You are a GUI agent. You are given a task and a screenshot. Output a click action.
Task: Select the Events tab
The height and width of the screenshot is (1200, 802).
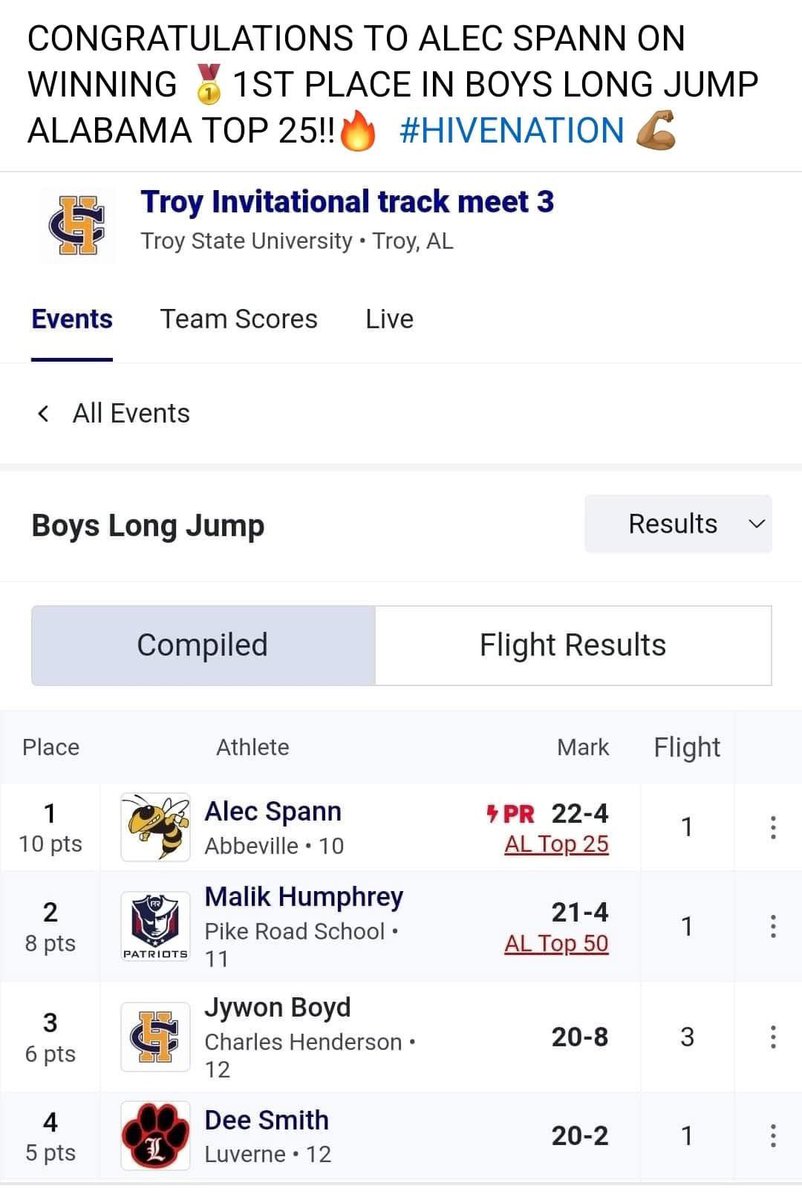[x=72, y=319]
